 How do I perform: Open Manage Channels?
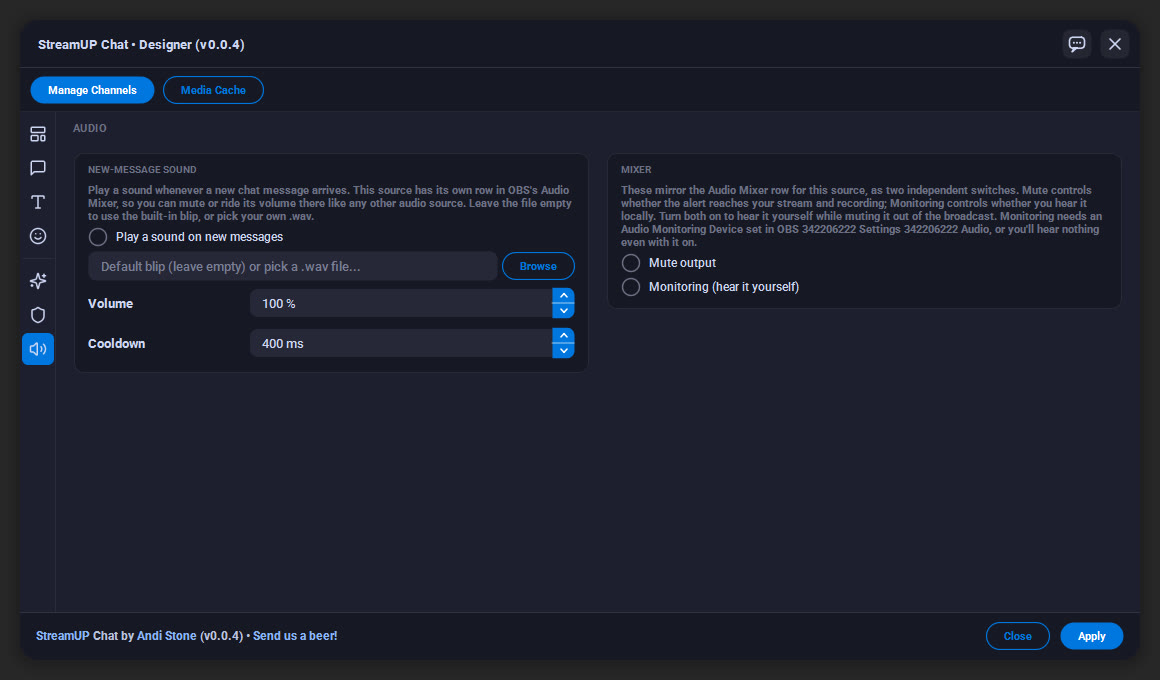(x=92, y=90)
